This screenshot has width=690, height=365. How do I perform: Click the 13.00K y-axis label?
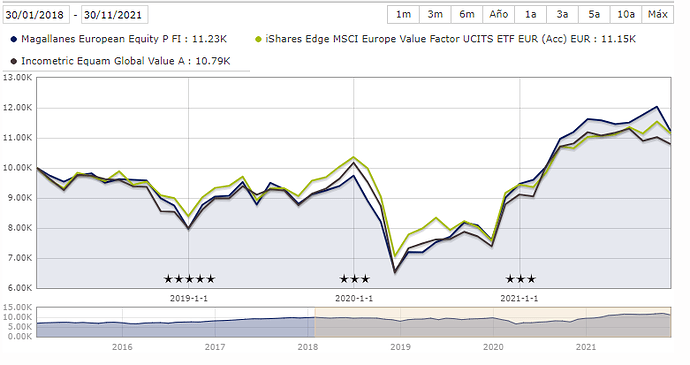[x=17, y=77]
